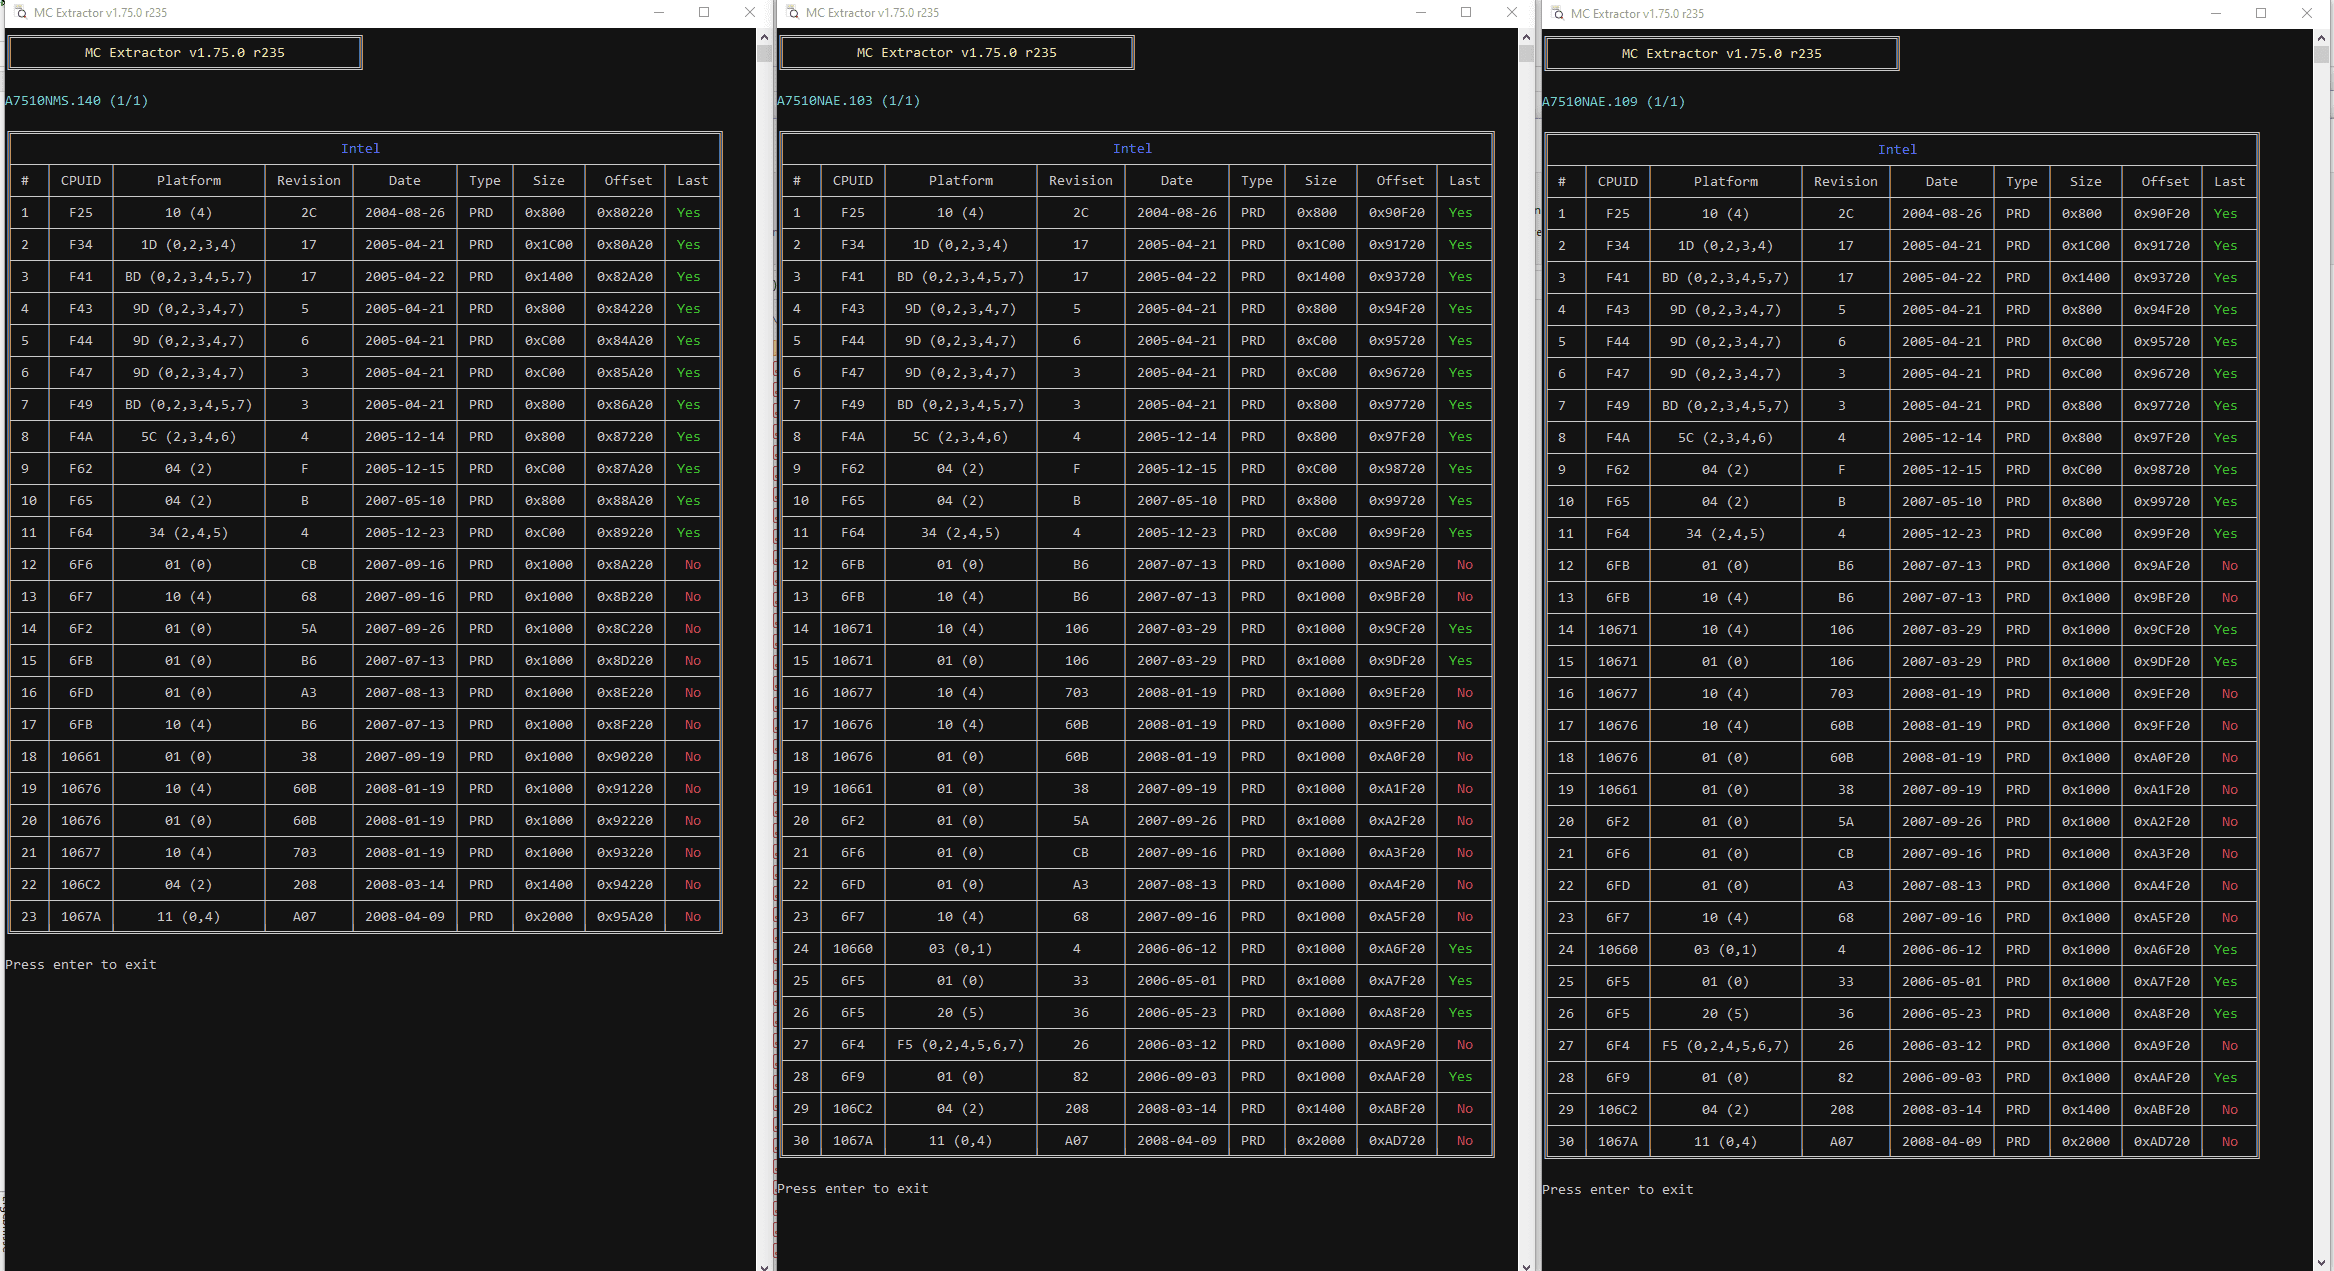This screenshot has height=1271, width=2334.
Task: Click scroll-down arrow in A7510NAE.109 window
Action: click(x=2321, y=1263)
